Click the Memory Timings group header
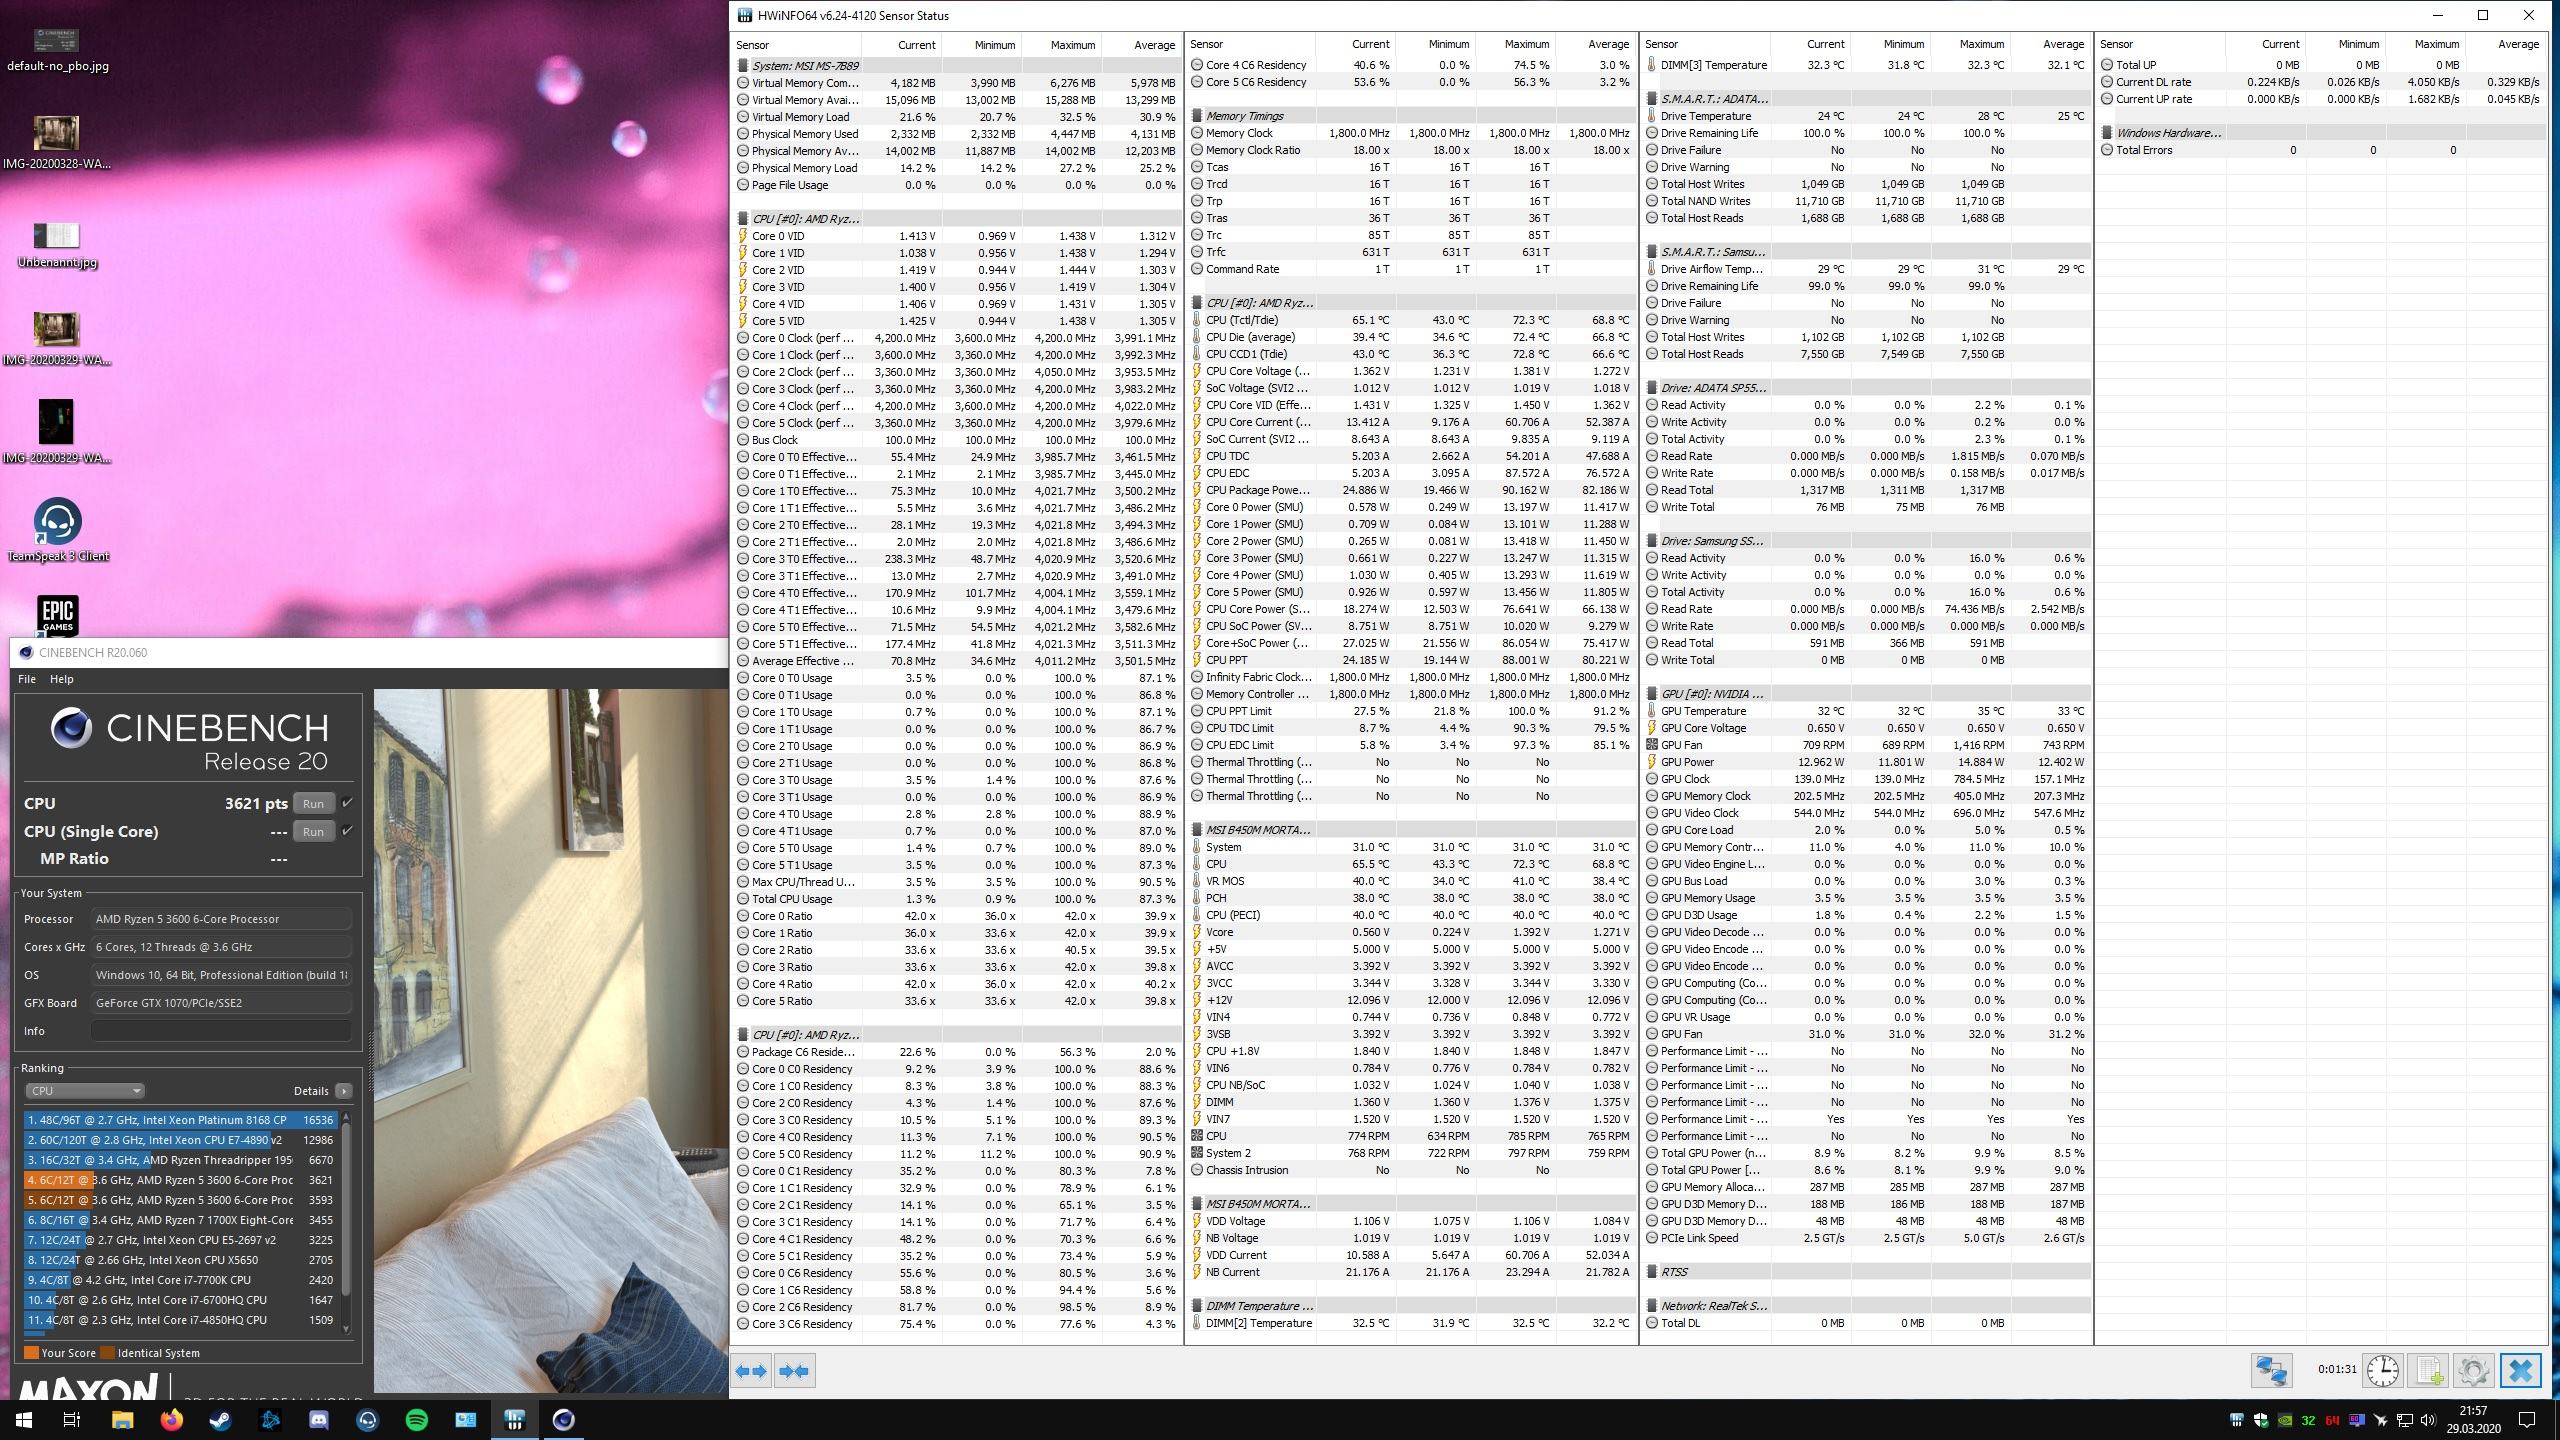This screenshot has width=2560, height=1440. pos(1411,116)
